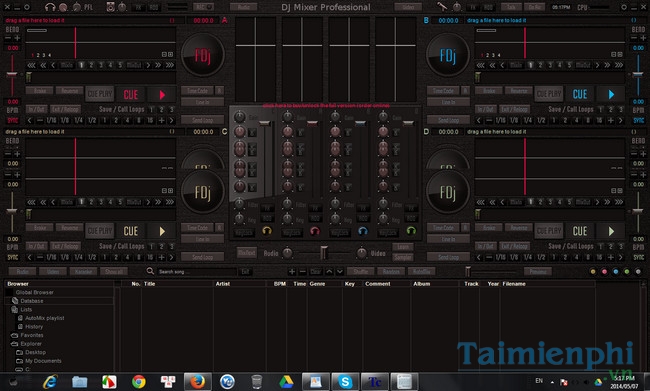This screenshot has width=650, height=391.
Task: Move the playlist entry down with the down arrow
Action: 340,272
